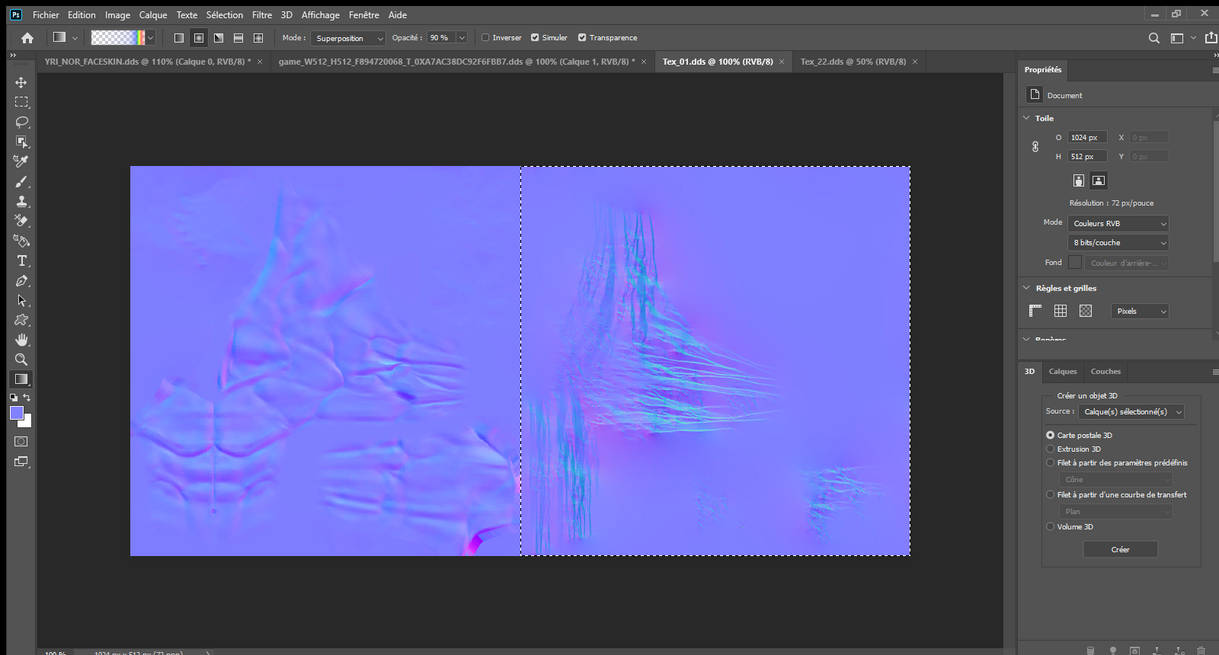
Task: Select the Rectangular Marquee tool
Action: (x=21, y=102)
